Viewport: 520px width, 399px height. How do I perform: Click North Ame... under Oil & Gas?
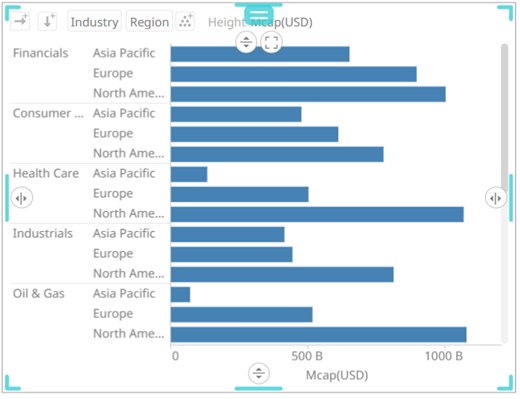point(129,333)
